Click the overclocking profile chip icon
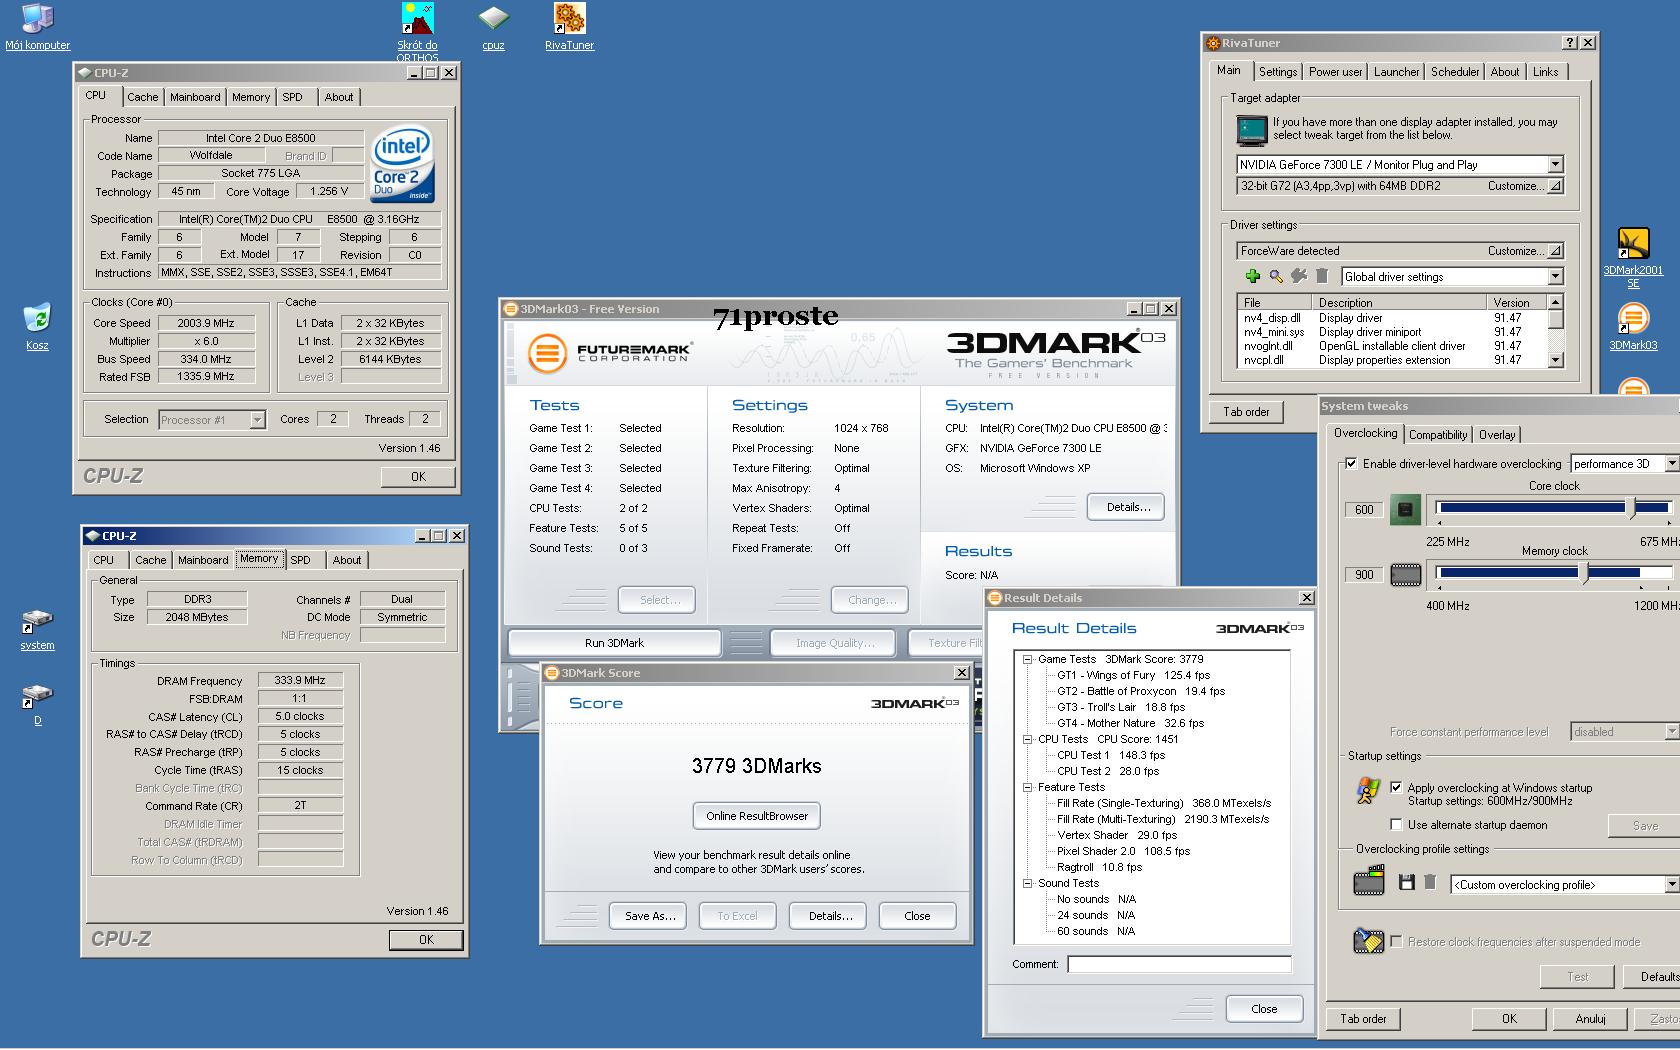 pos(1368,881)
